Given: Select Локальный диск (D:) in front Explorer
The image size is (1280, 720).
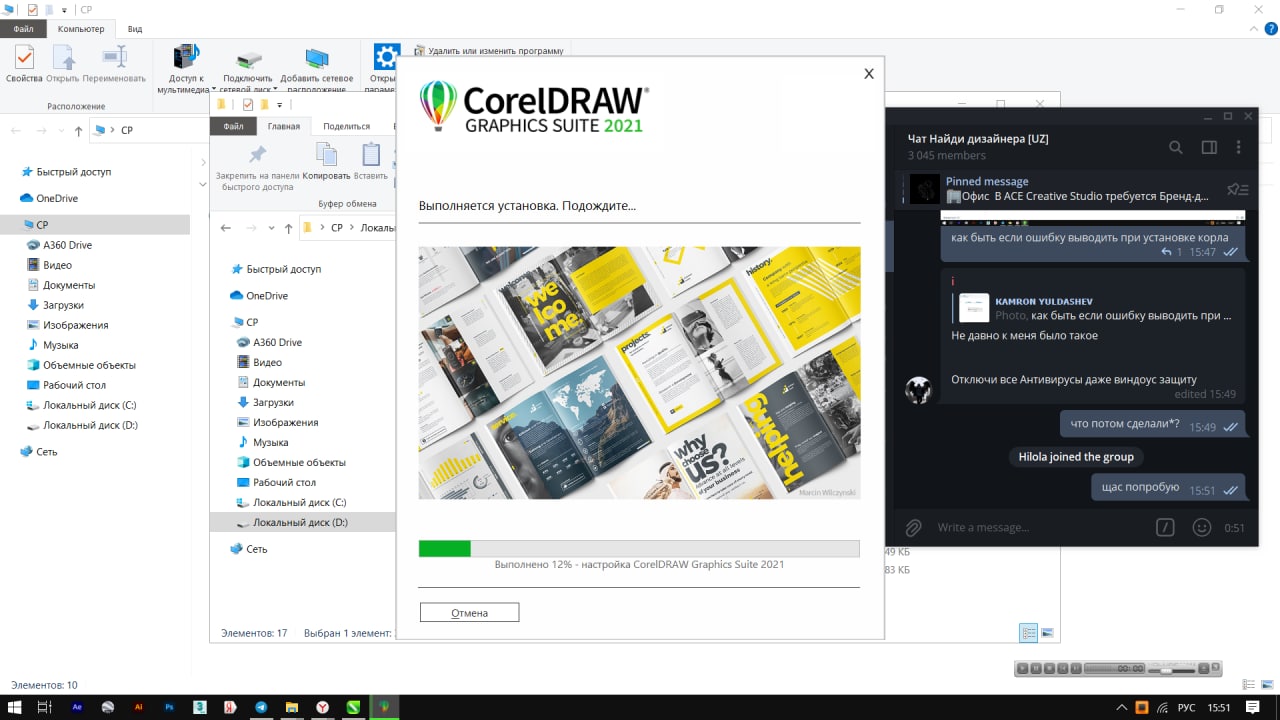Looking at the screenshot, I should 300,522.
